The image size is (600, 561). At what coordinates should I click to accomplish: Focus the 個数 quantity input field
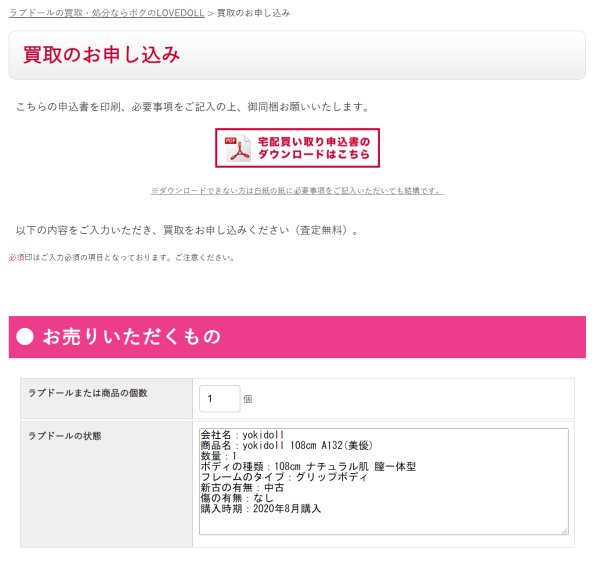coord(220,399)
